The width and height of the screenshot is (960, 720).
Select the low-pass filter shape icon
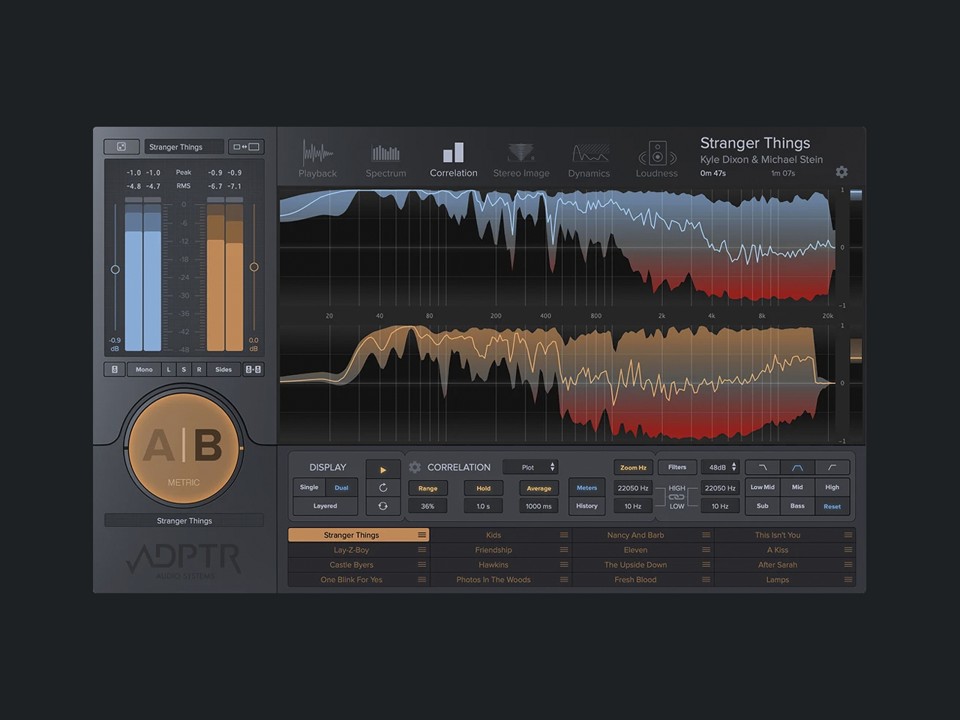tap(763, 467)
